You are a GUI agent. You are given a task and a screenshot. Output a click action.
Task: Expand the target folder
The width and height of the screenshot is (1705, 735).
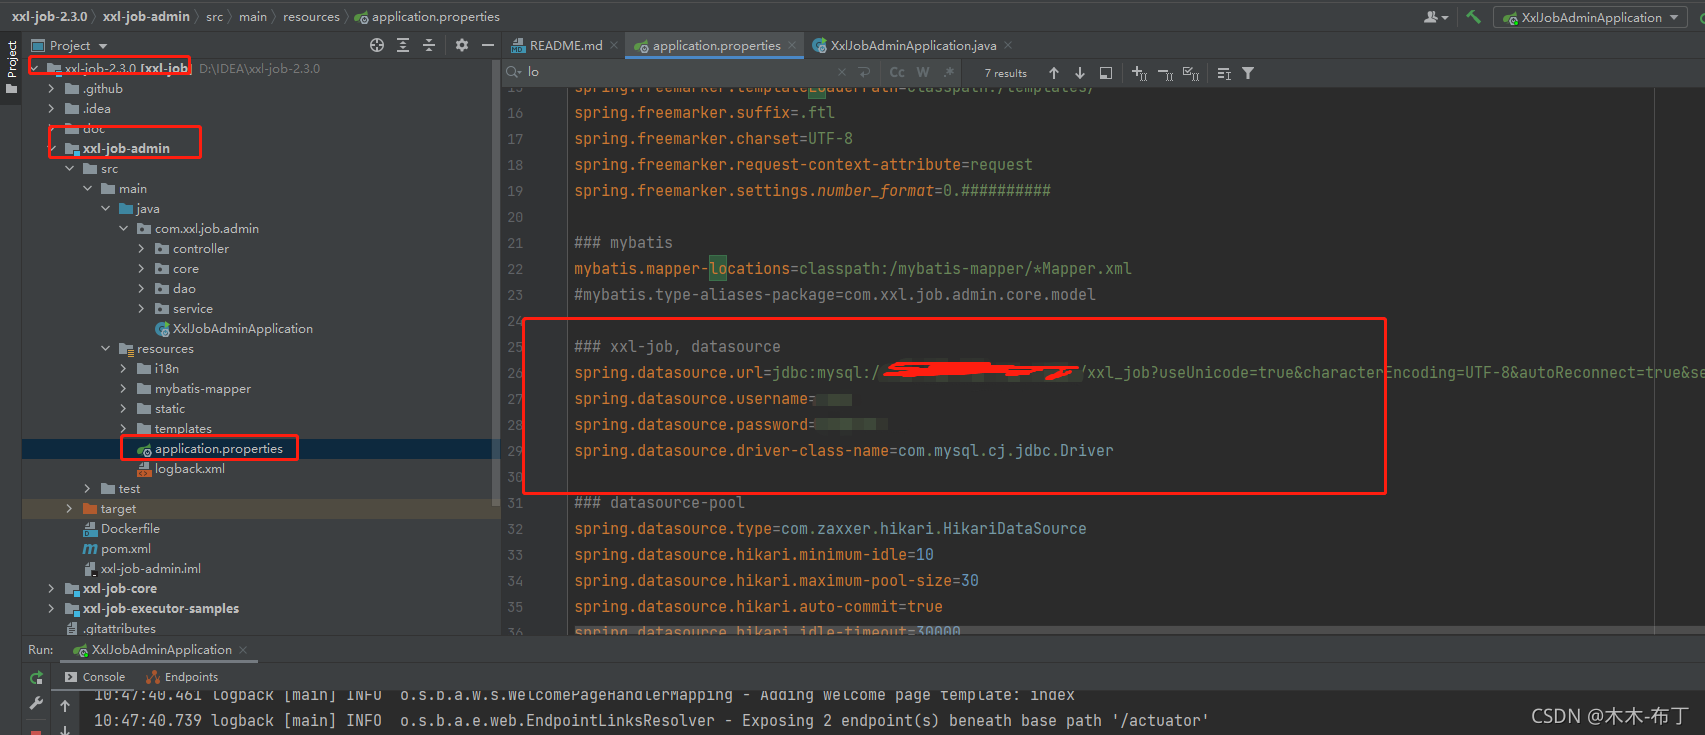70,509
